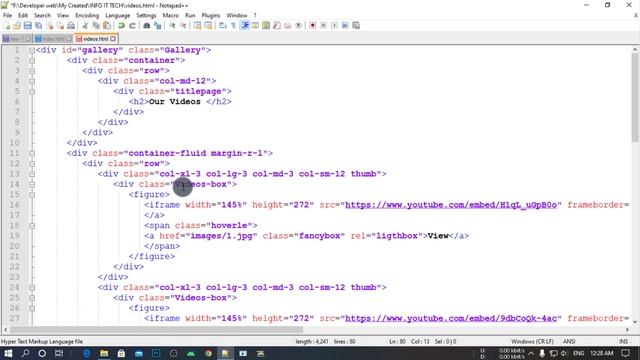
Task: Collapse fold marker on line 1 gallery div
Action: pyautogui.click(x=32, y=50)
